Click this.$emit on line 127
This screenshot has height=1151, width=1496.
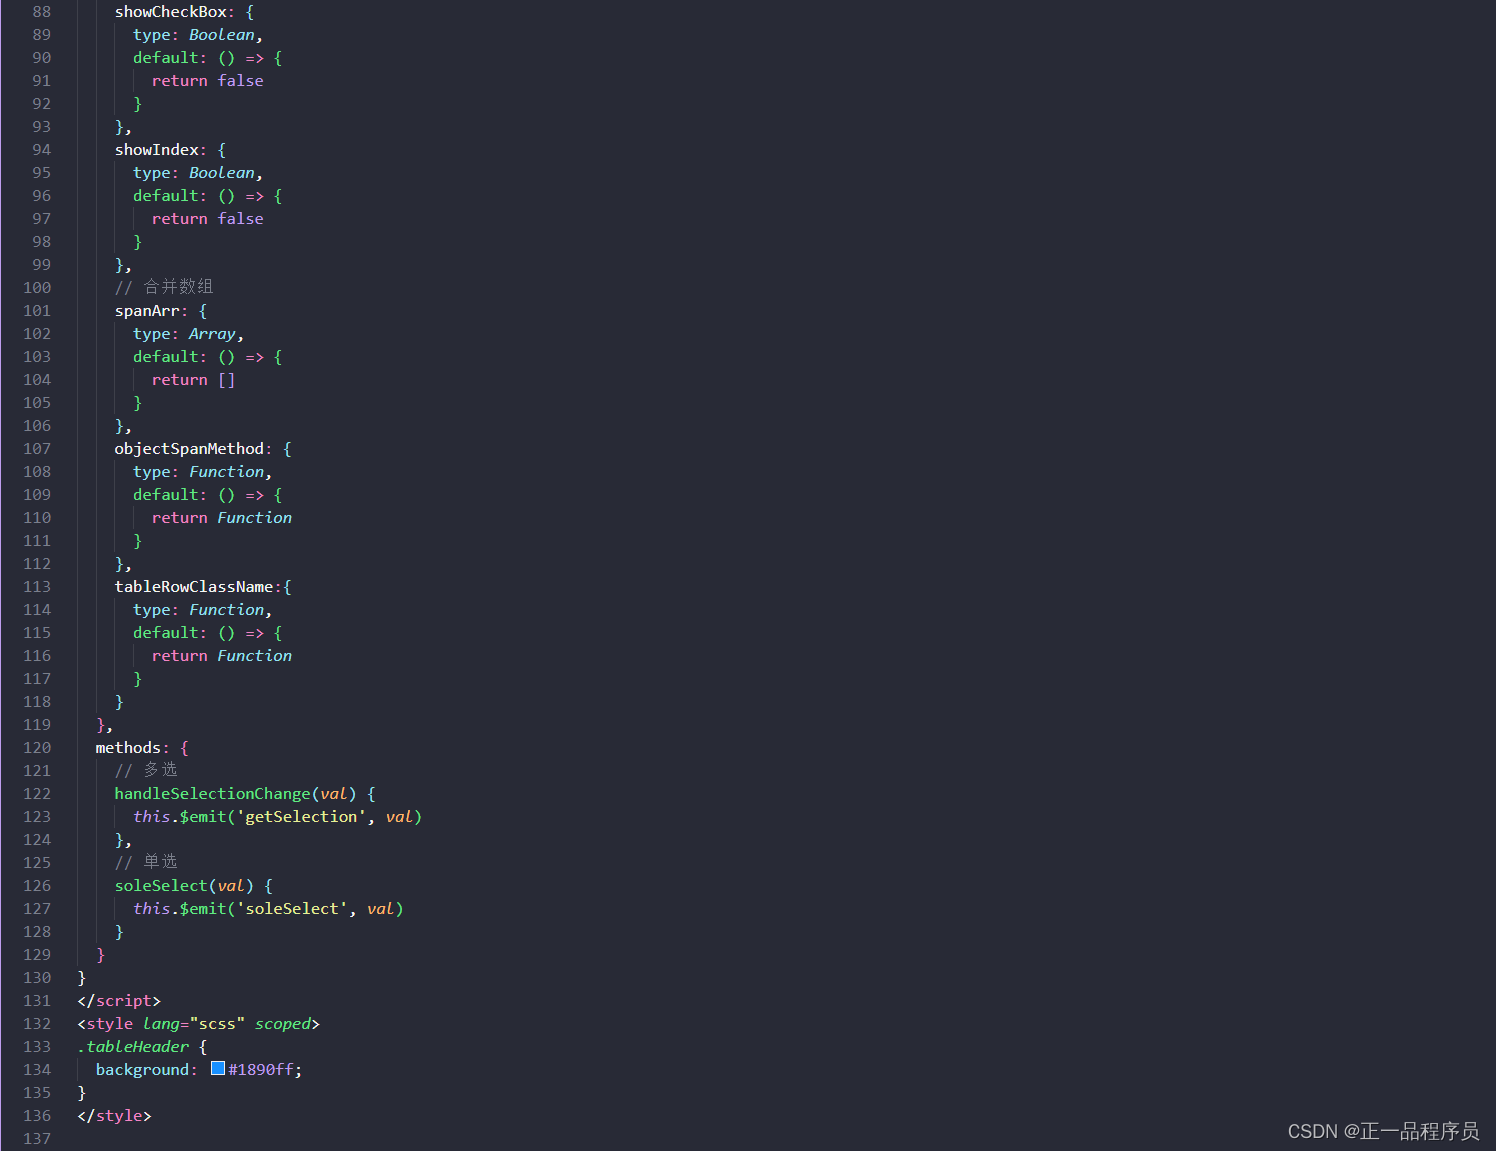180,909
